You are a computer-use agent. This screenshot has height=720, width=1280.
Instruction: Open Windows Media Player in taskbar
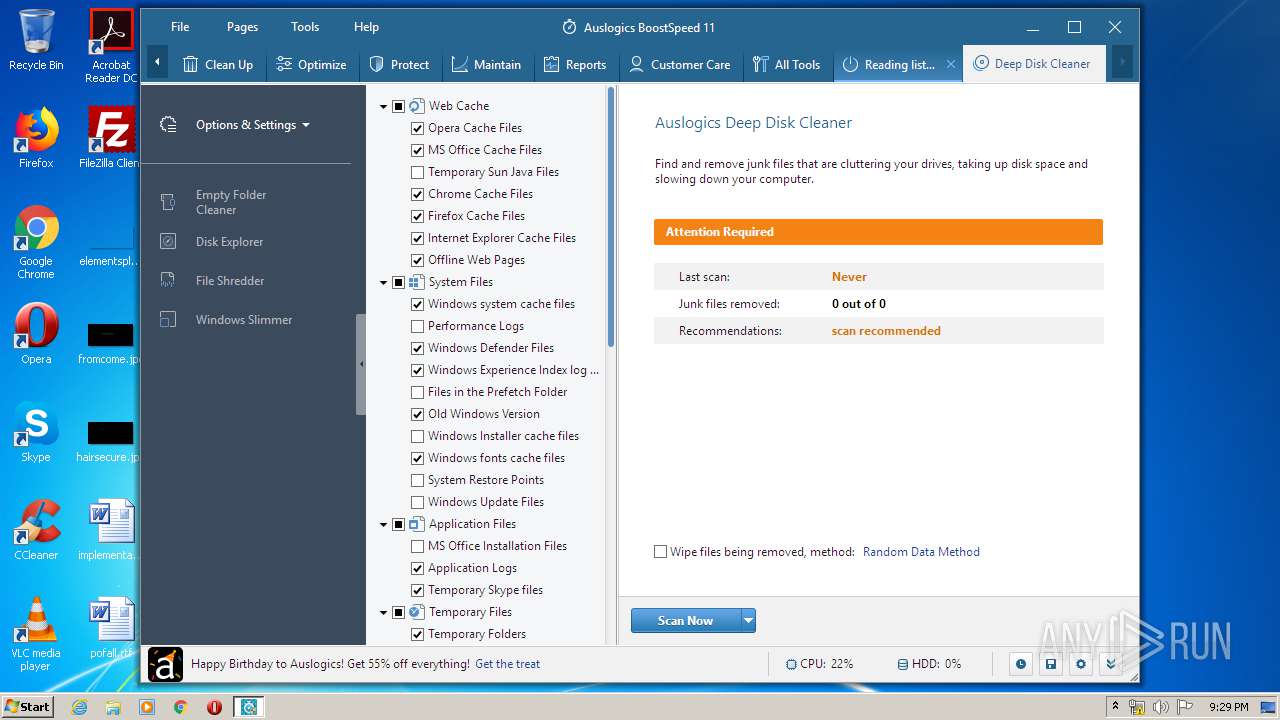[x=147, y=707]
